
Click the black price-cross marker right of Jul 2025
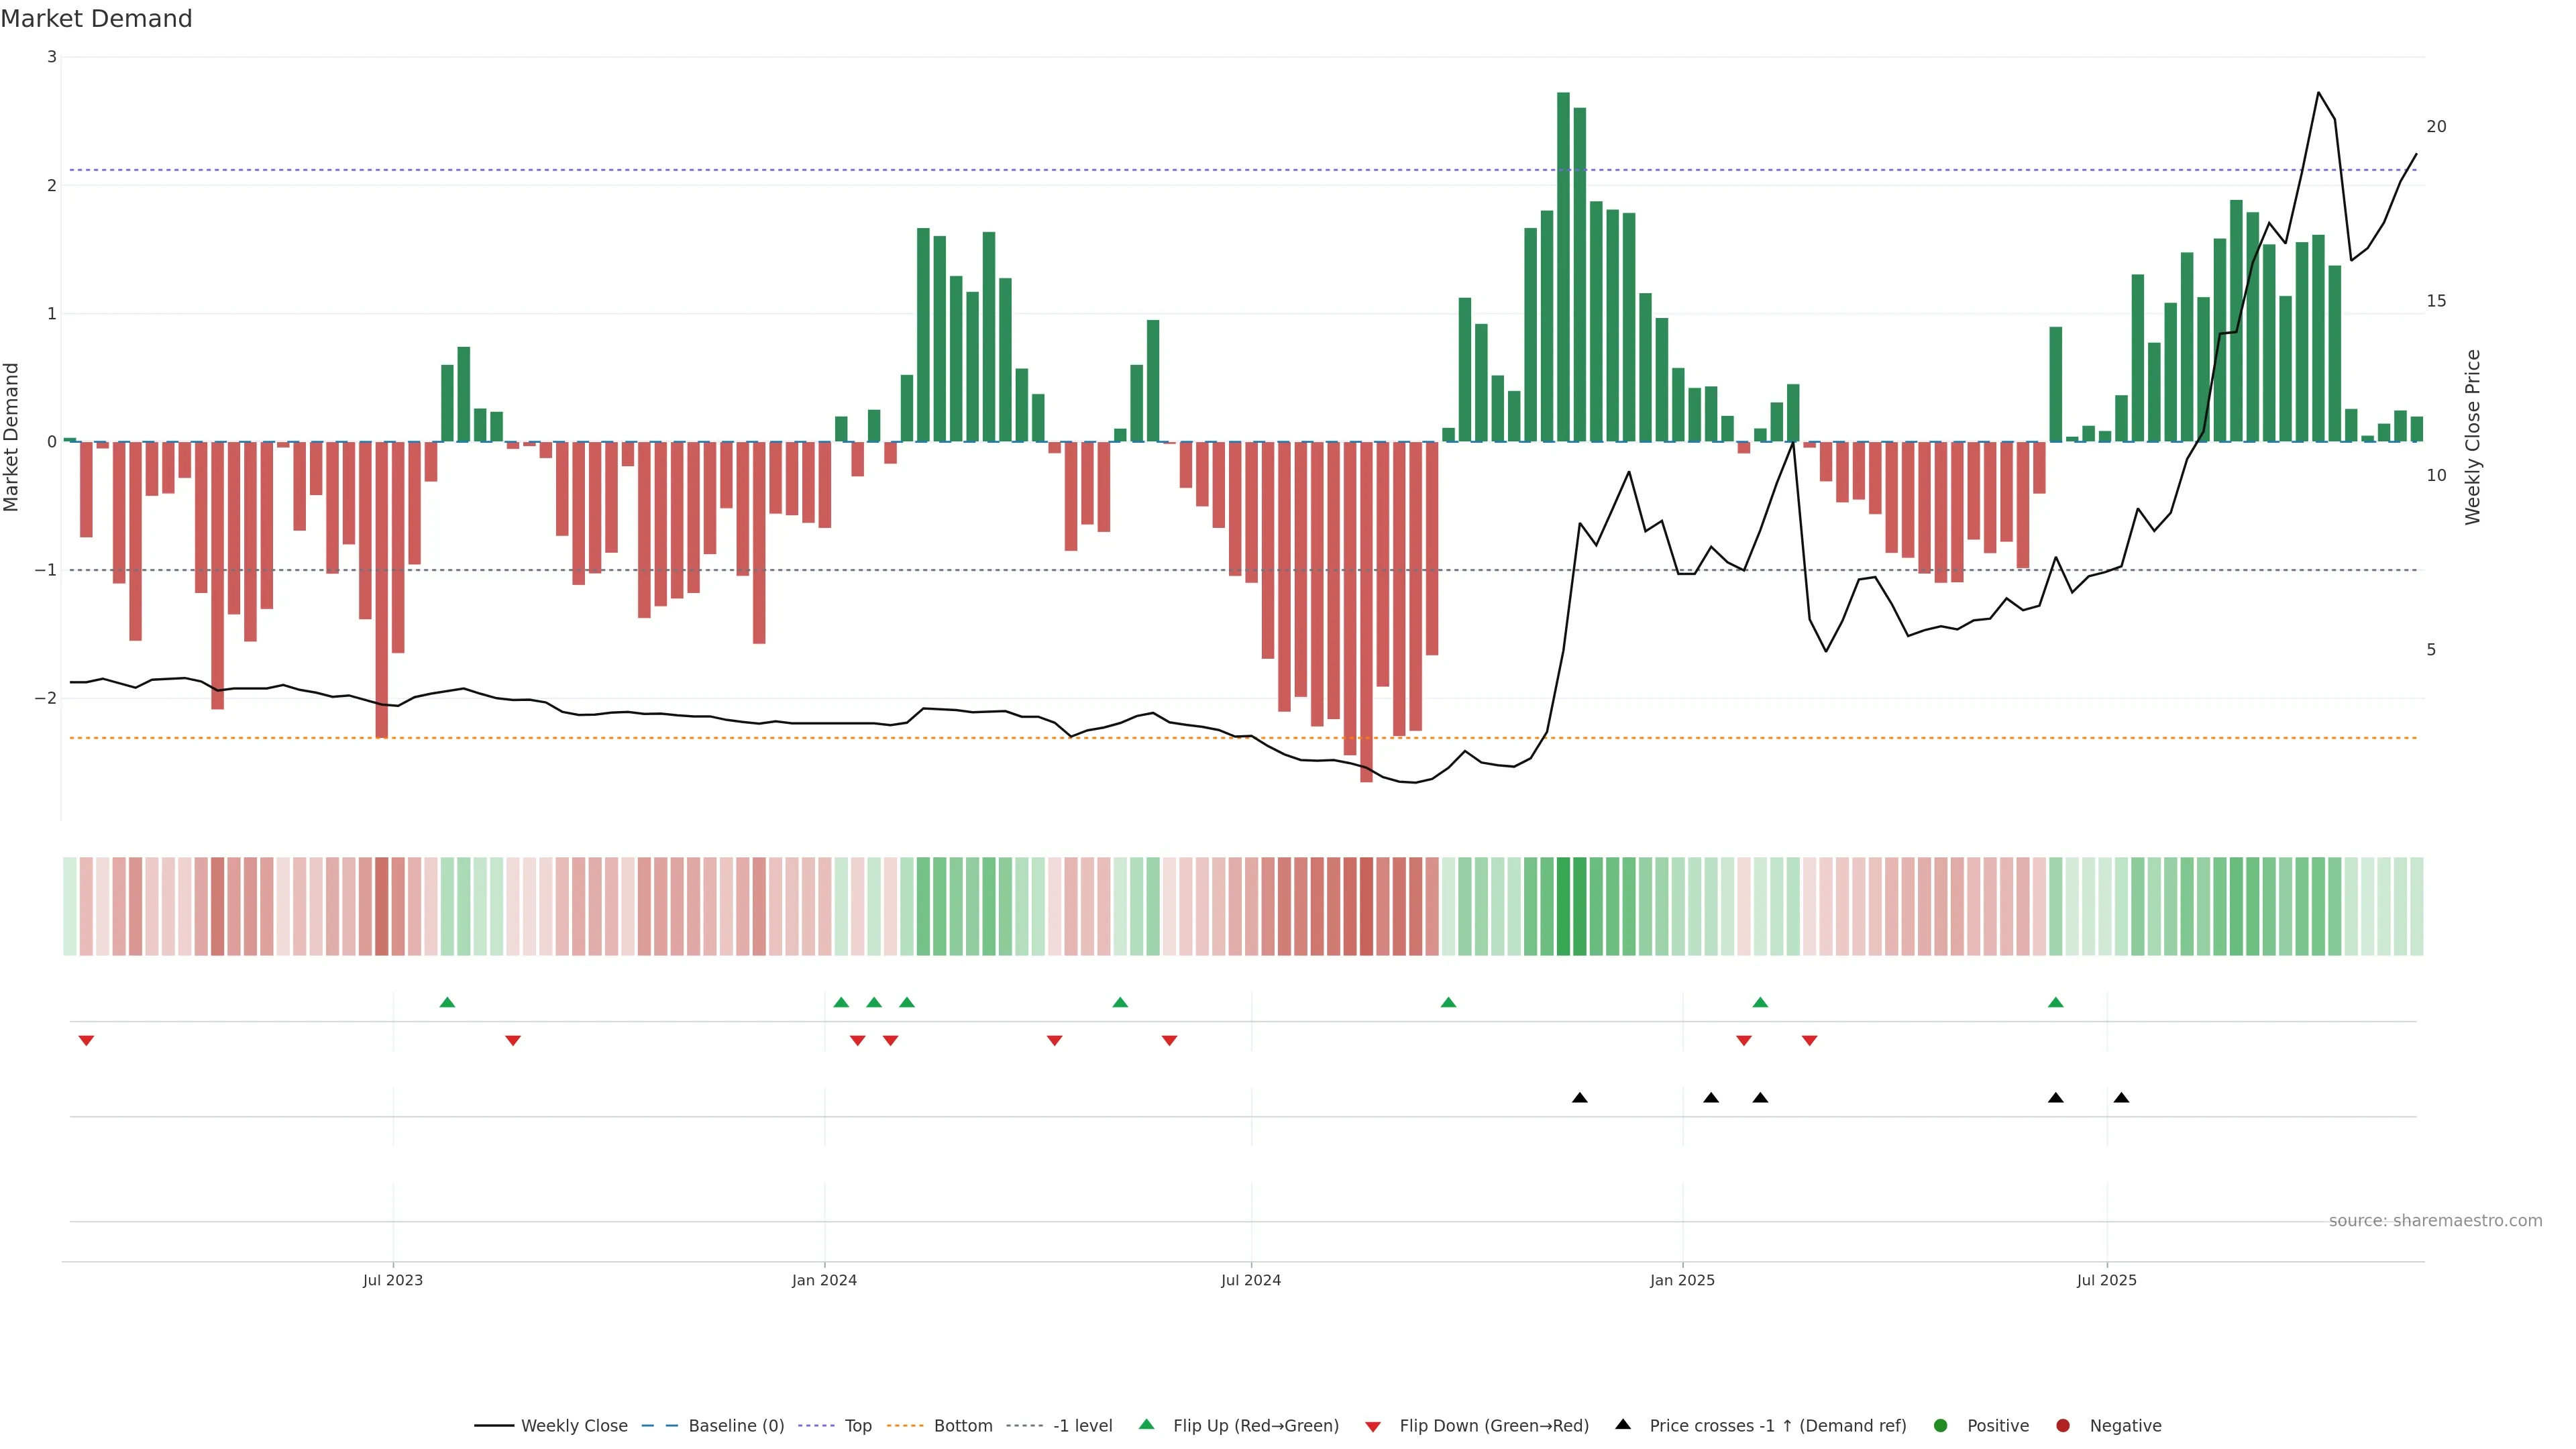pos(2121,1098)
